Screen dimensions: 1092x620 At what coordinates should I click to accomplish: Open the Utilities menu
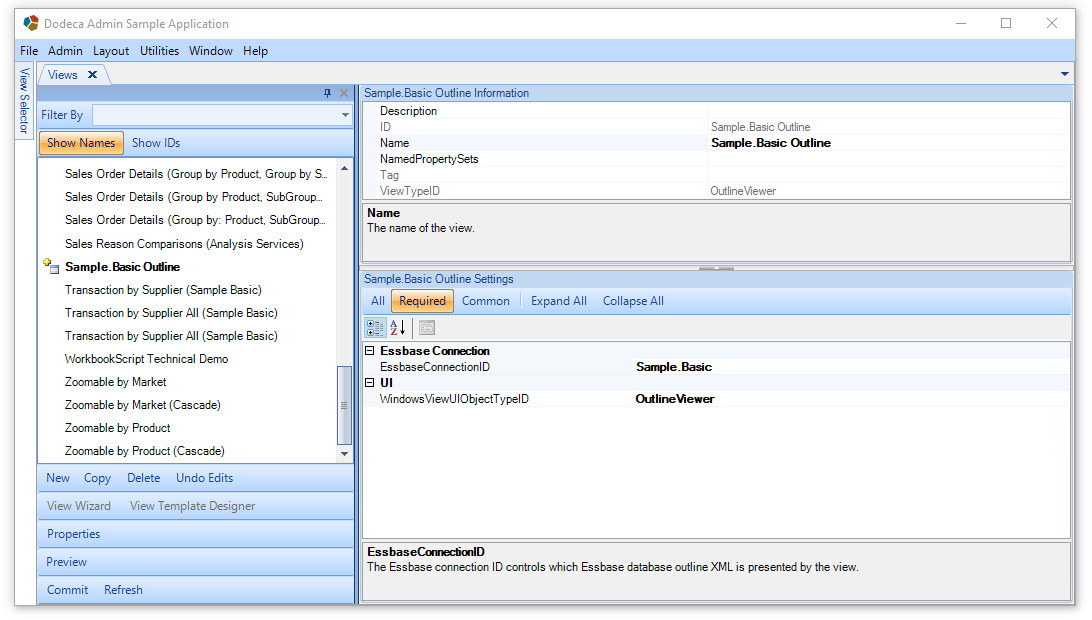click(159, 51)
